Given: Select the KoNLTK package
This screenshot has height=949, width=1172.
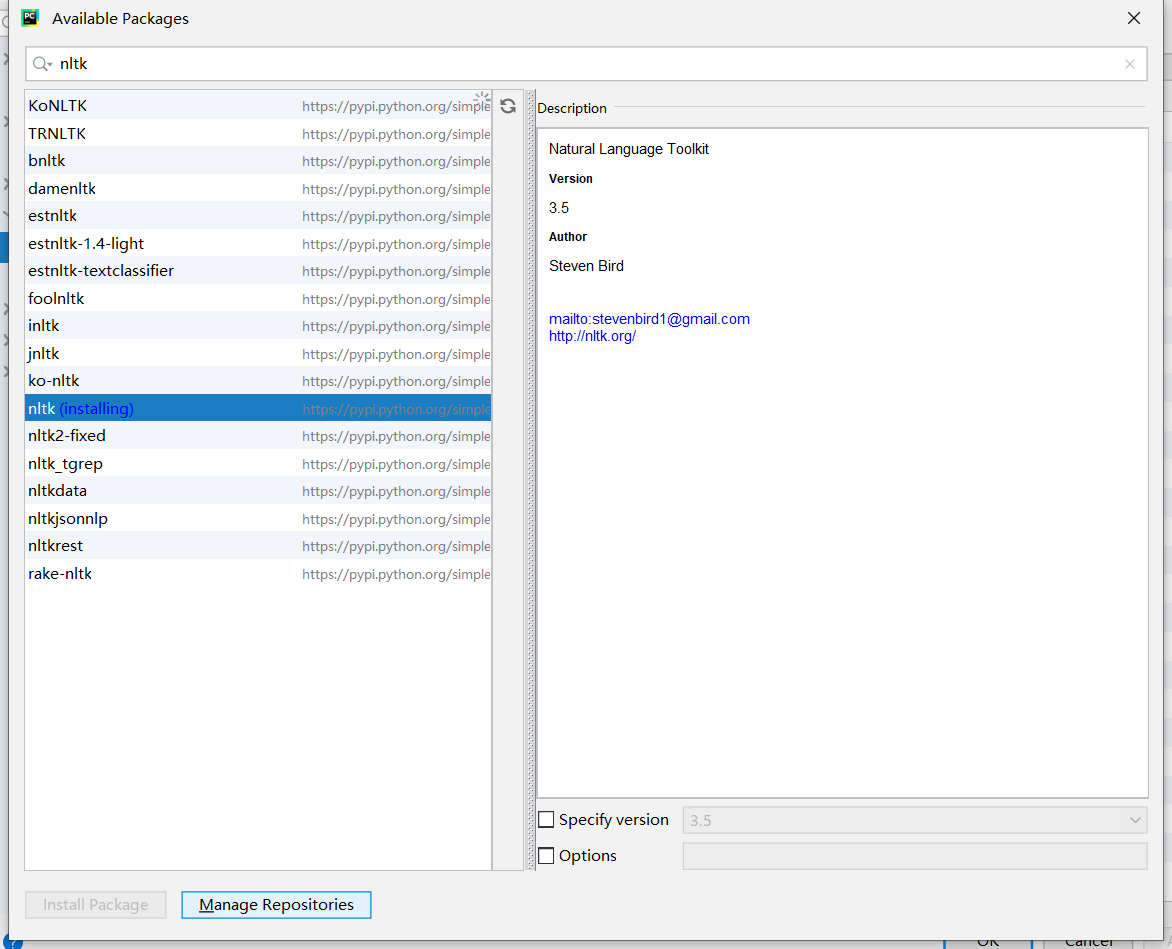Looking at the screenshot, I should [258, 105].
